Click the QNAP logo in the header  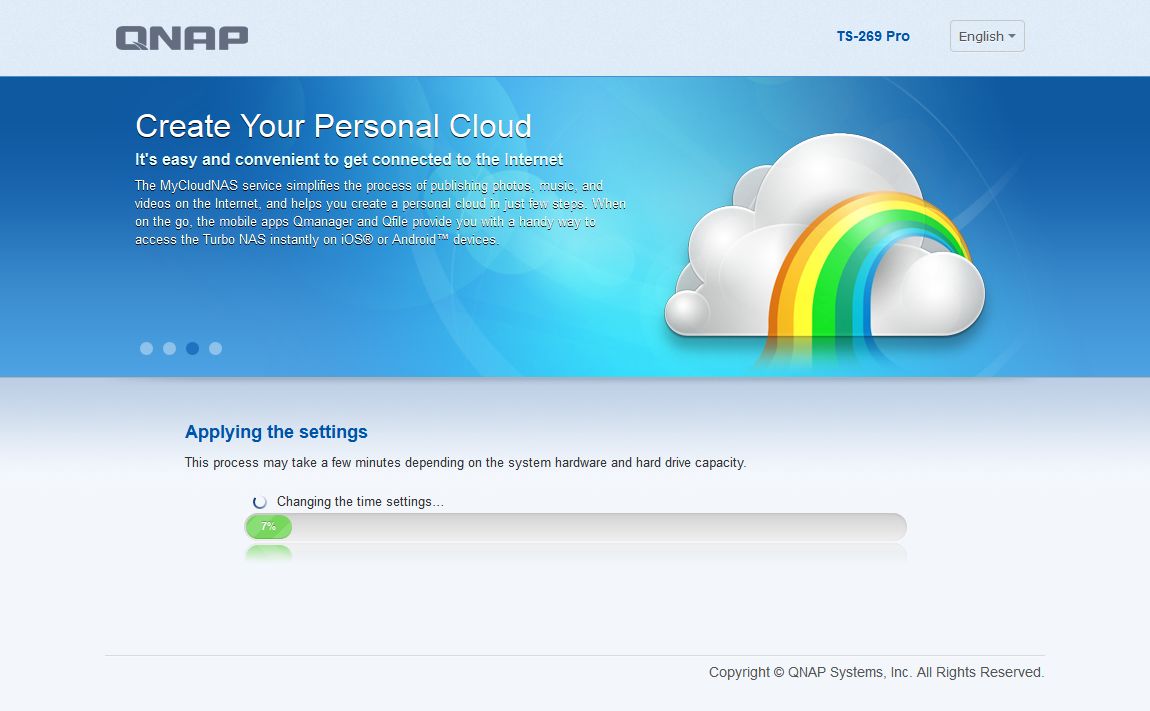pos(182,38)
